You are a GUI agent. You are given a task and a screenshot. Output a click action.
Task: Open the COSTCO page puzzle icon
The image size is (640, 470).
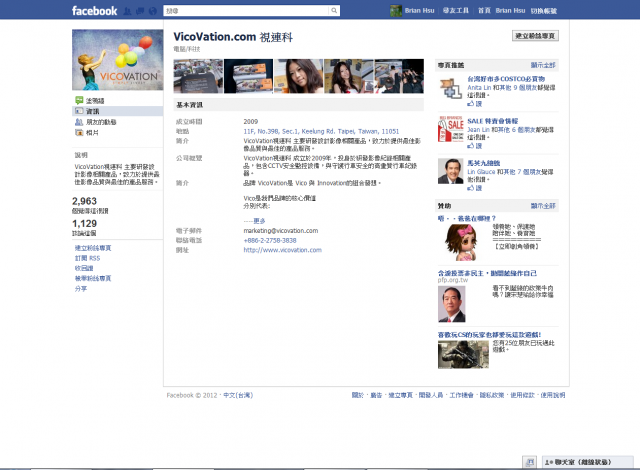[451, 88]
